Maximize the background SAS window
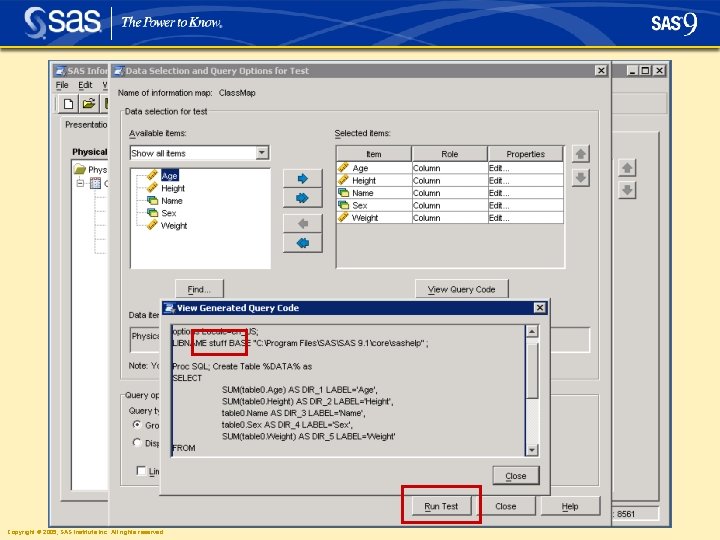The height and width of the screenshot is (540, 720). click(645, 70)
